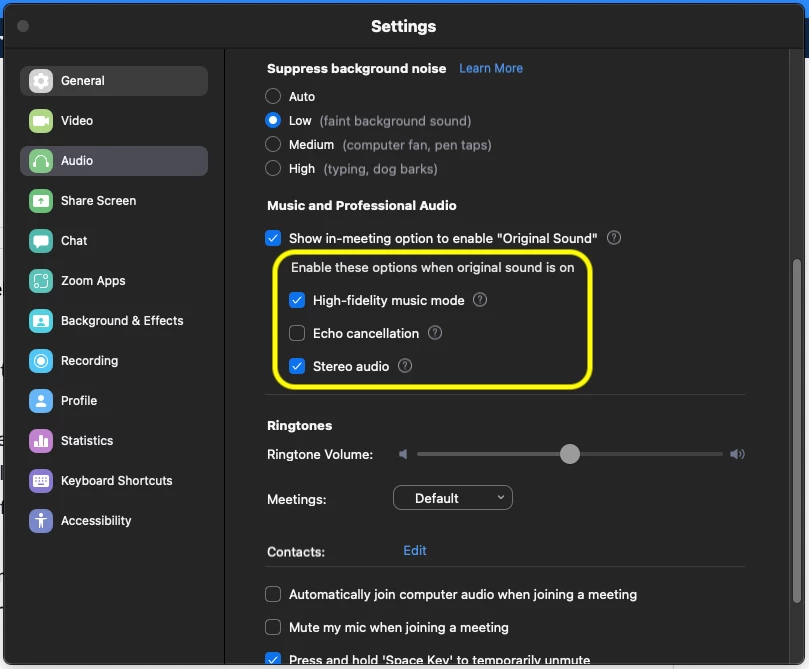Click Edit link for Contacts ringtone
The image size is (809, 669).
(x=415, y=550)
